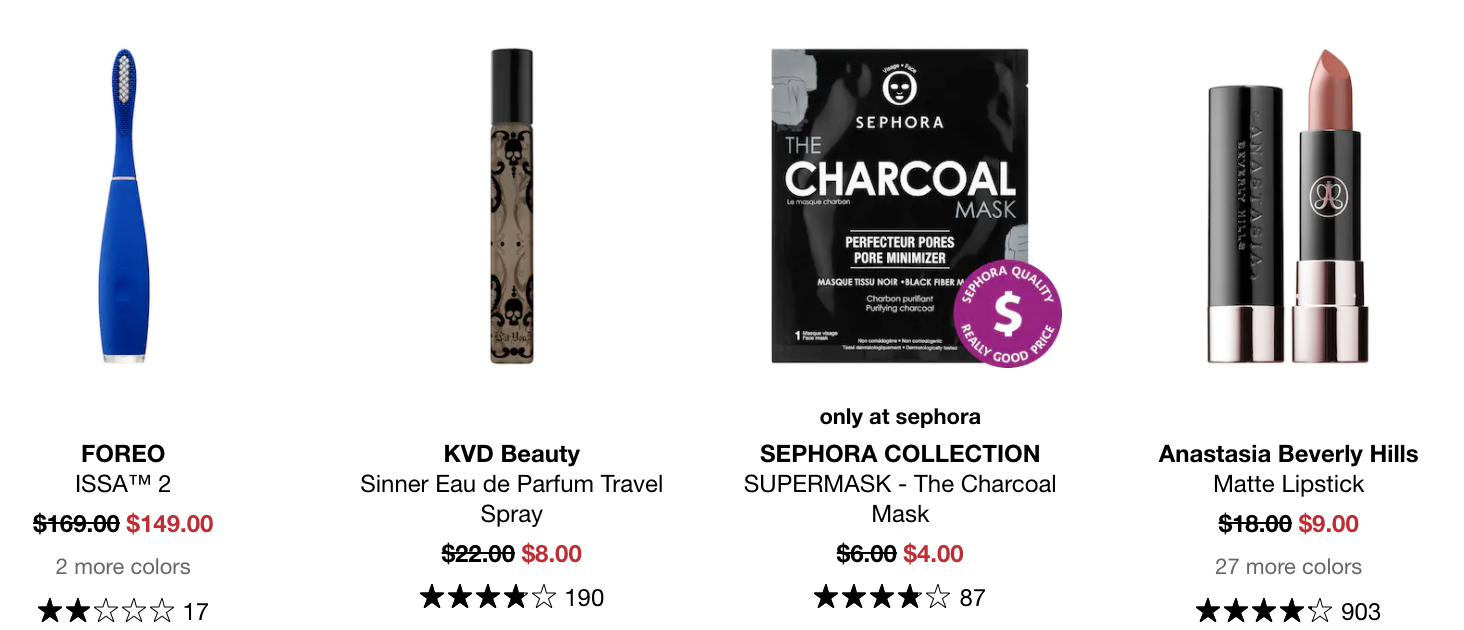Open the Anastasia Beverly Hills brand link
This screenshot has height=630, width=1464.
pos(1288,454)
